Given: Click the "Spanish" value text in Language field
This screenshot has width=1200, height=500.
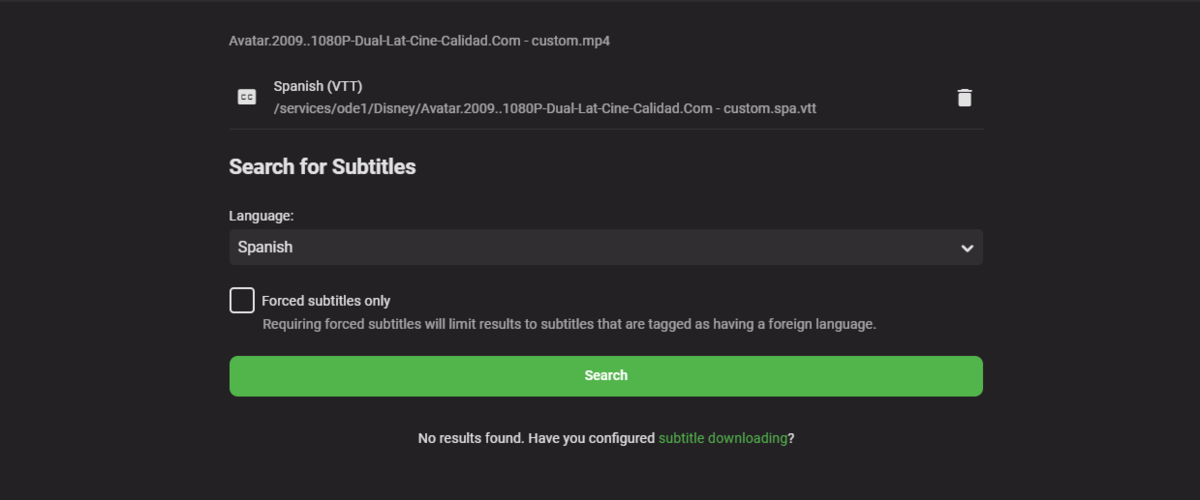Looking at the screenshot, I should point(265,247).
